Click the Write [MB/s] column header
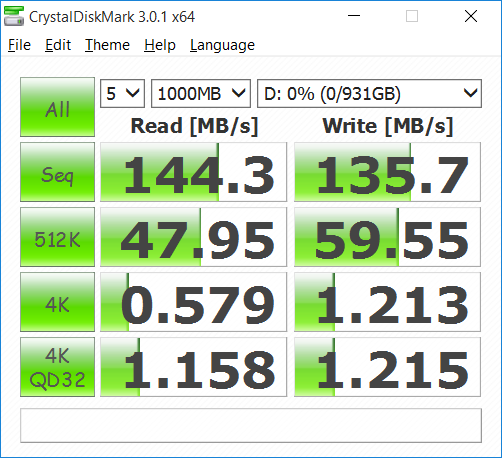 (388, 126)
